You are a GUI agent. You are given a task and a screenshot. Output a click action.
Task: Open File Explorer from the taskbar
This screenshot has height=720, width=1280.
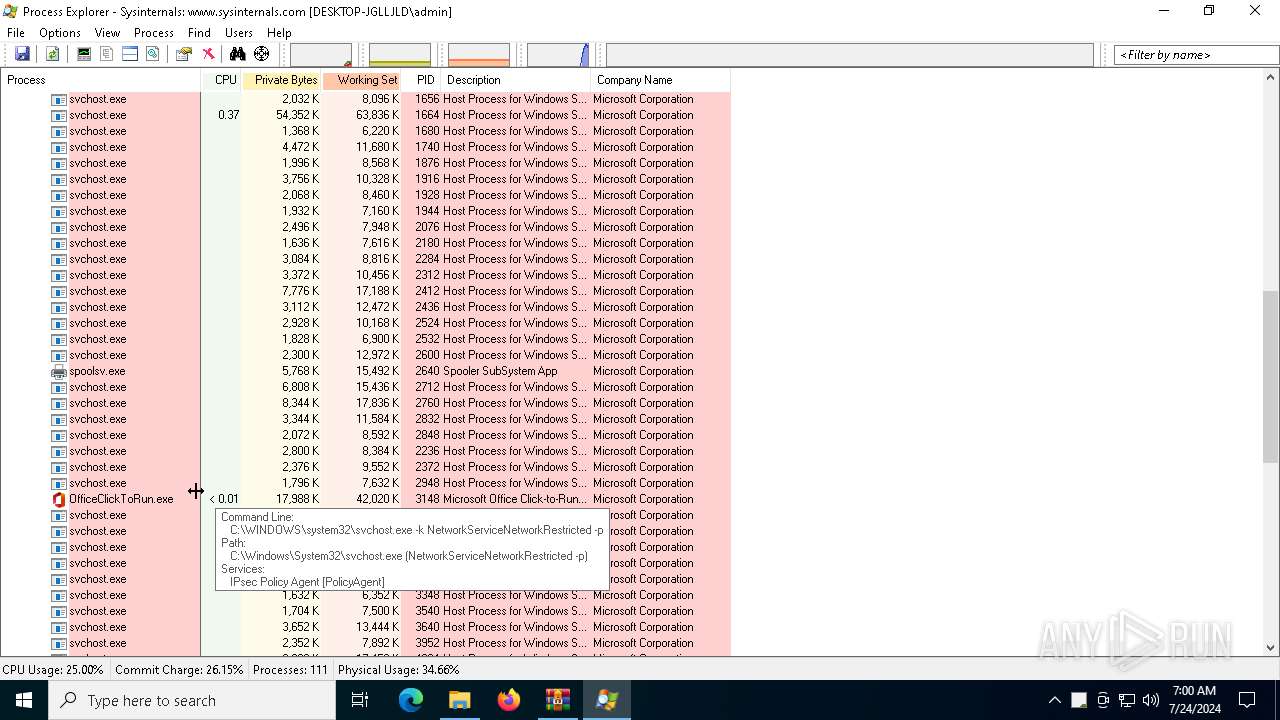tap(459, 700)
